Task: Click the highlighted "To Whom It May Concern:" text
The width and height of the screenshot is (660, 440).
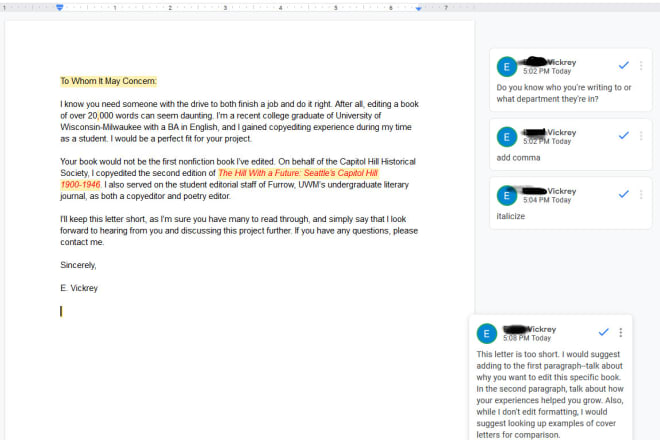Action: click(x=108, y=81)
